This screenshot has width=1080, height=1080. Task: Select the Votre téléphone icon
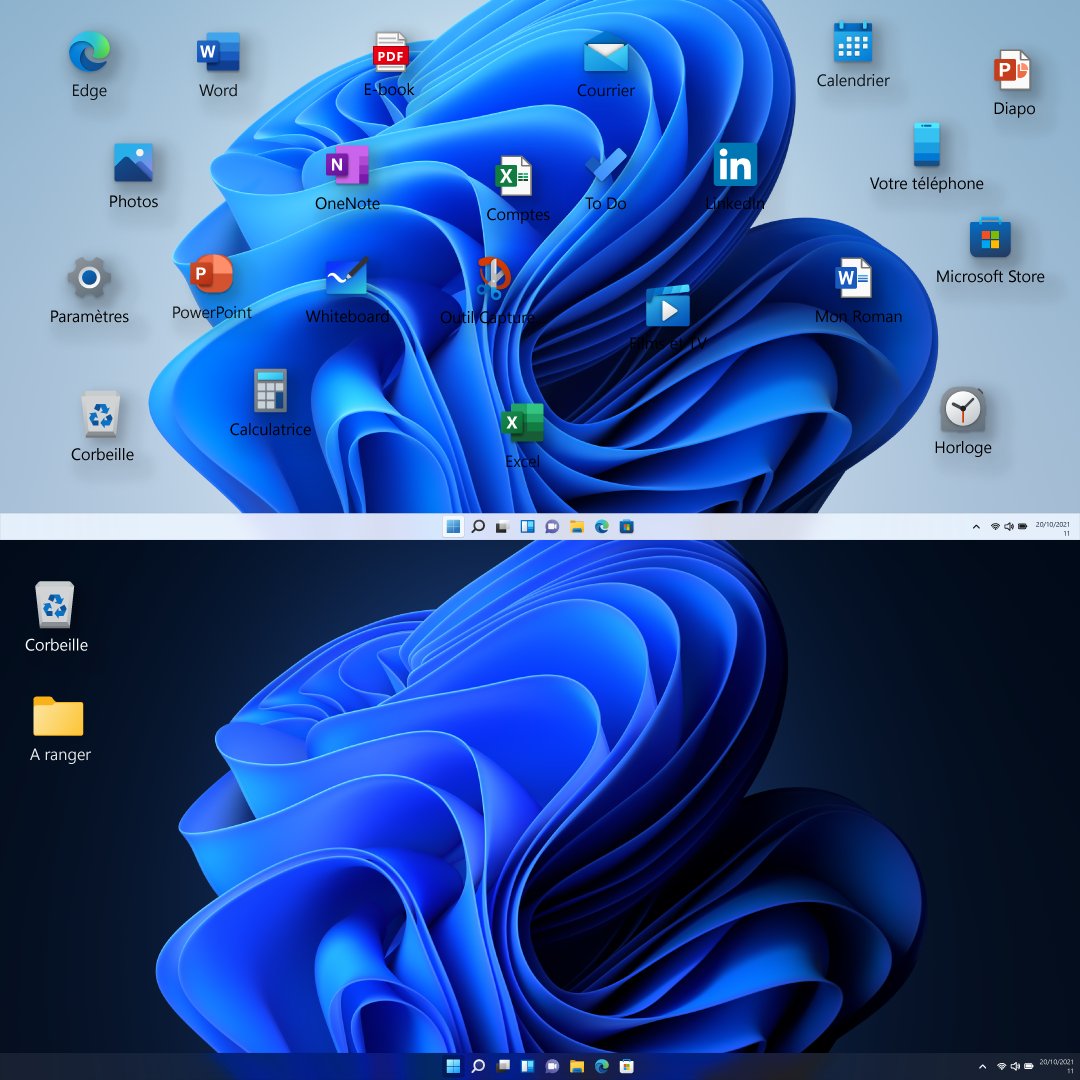click(x=926, y=145)
